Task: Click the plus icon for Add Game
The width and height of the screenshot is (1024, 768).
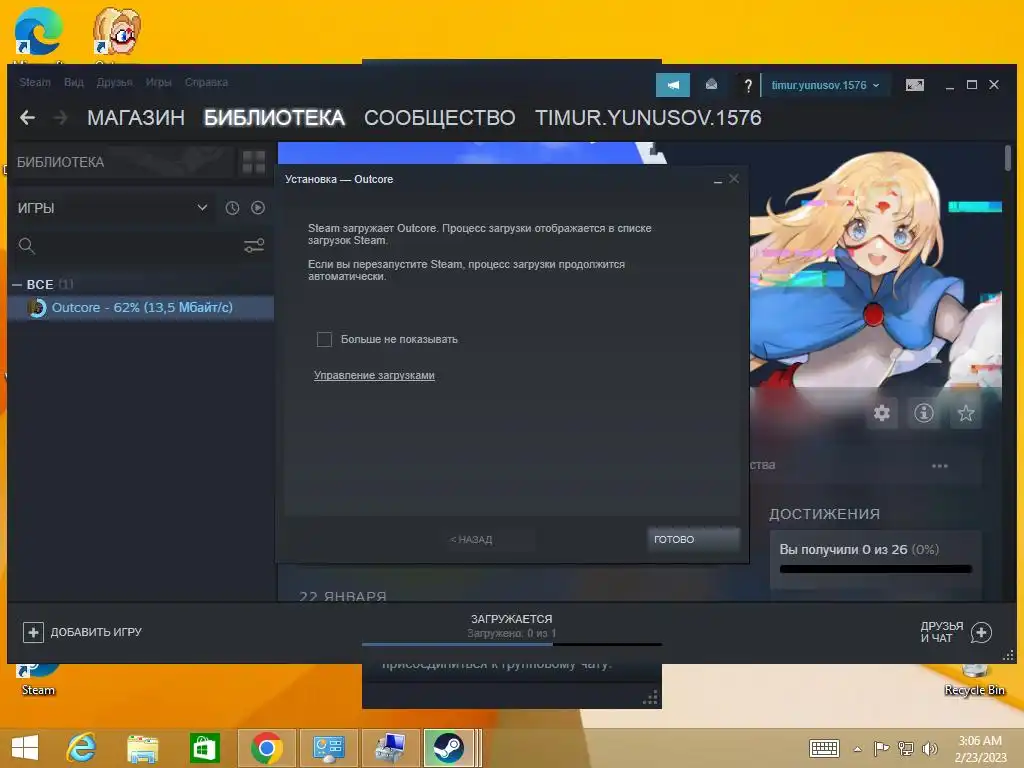Action: (33, 632)
